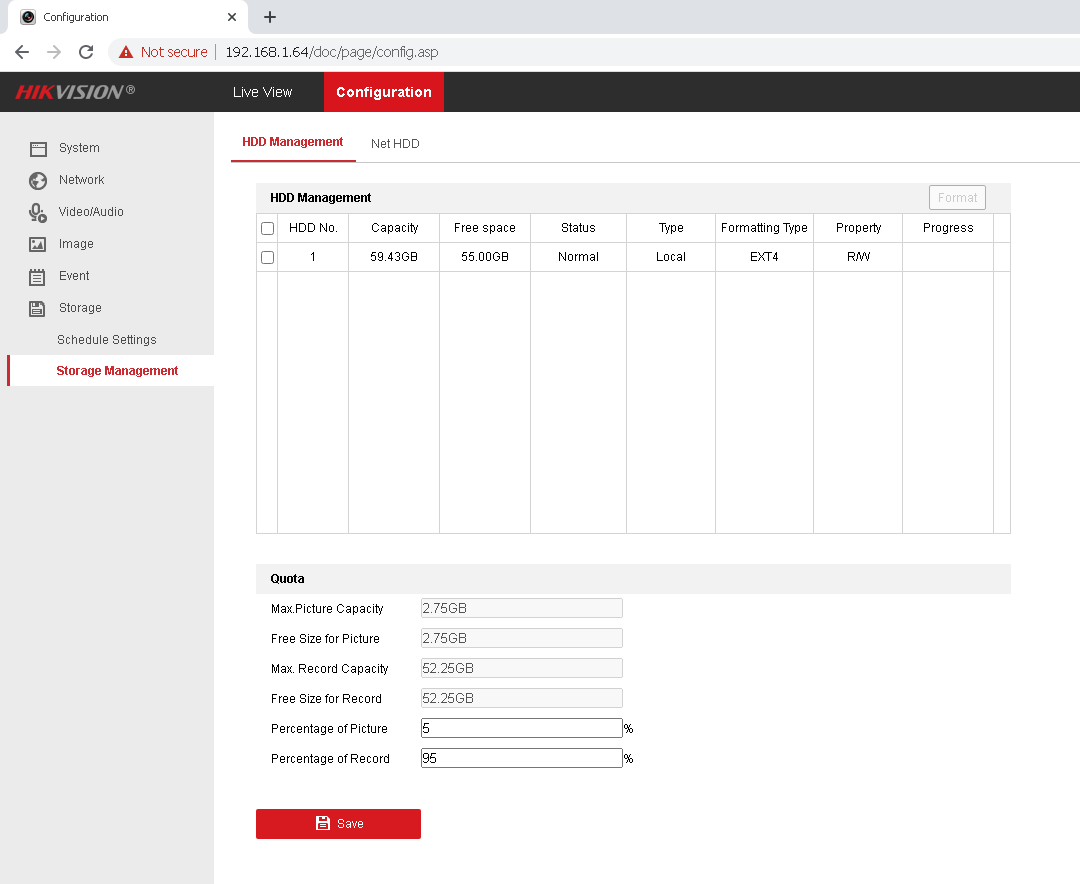Click the Storage floppy disk icon
This screenshot has width=1080, height=884.
click(38, 308)
